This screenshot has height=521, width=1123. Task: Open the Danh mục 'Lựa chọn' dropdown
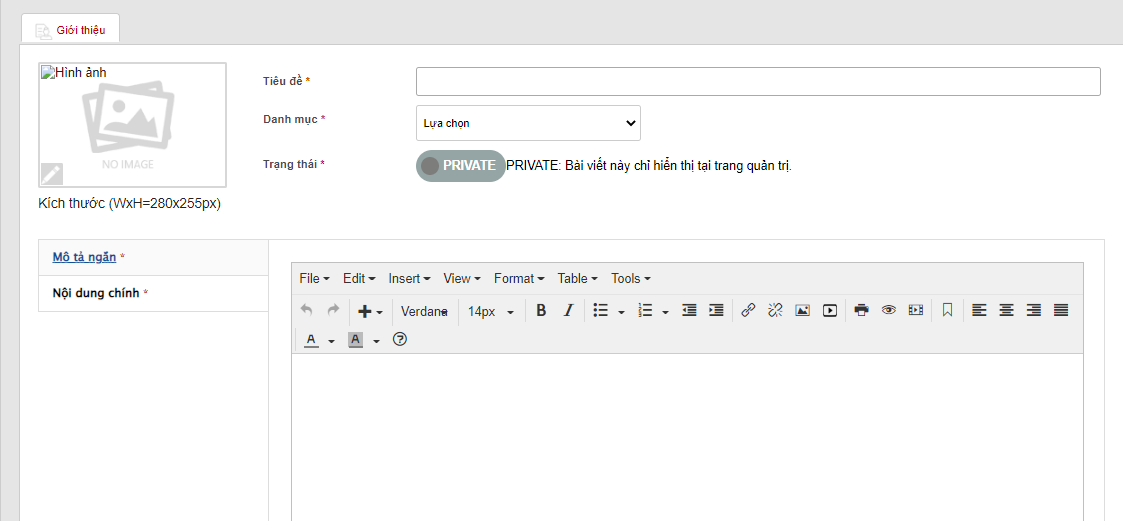[x=529, y=123]
